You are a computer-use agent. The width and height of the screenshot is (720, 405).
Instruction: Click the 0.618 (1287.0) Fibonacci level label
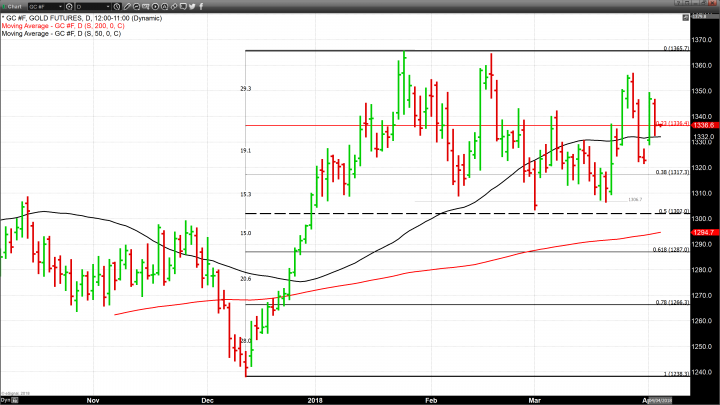(x=671, y=250)
